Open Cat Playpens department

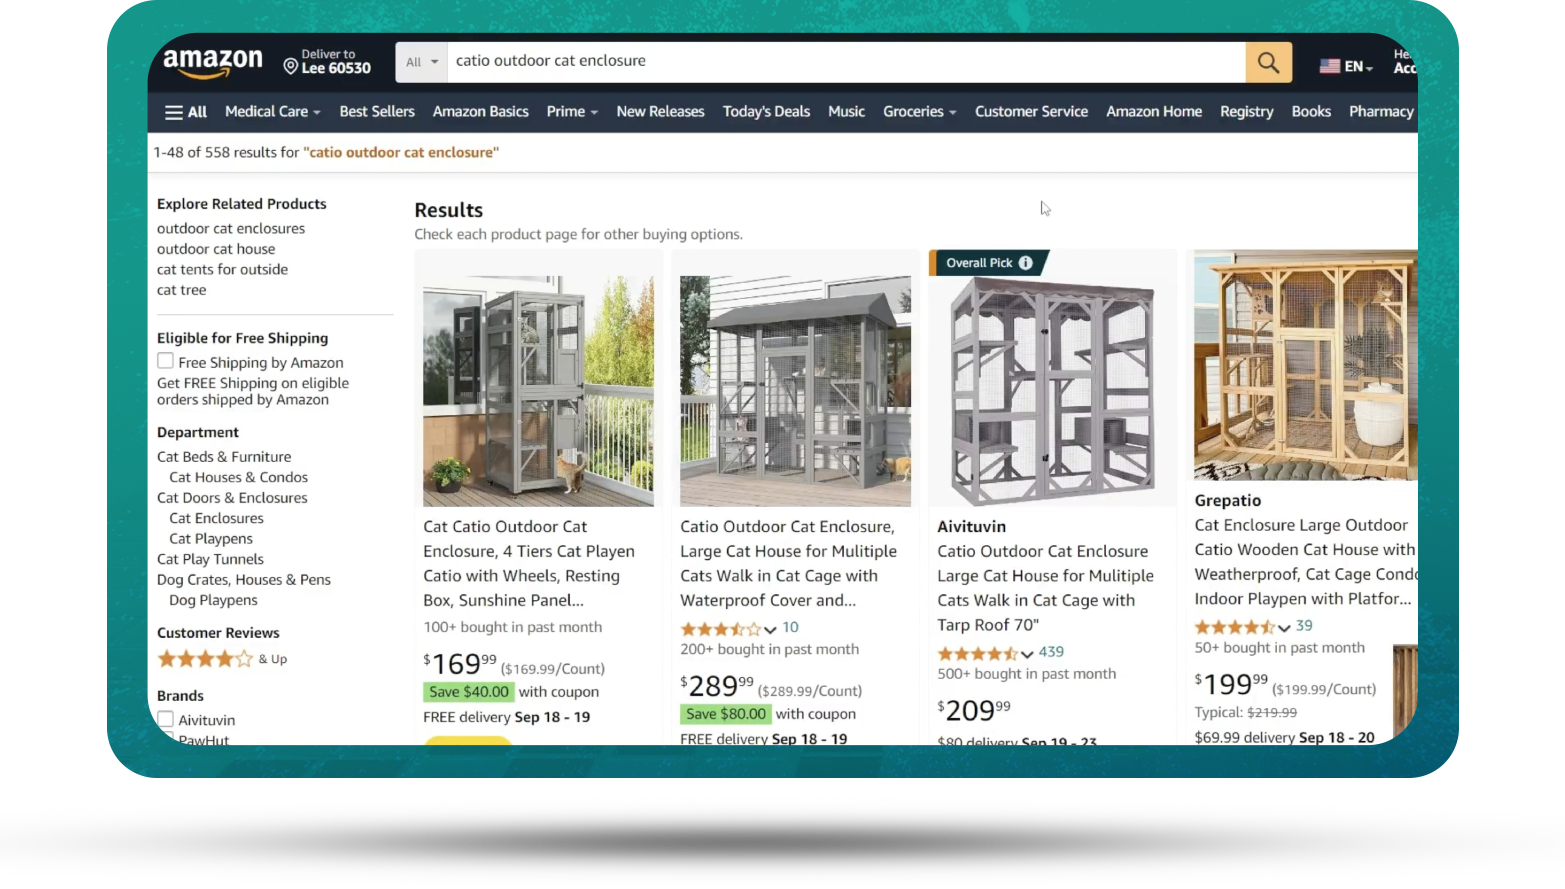(211, 538)
